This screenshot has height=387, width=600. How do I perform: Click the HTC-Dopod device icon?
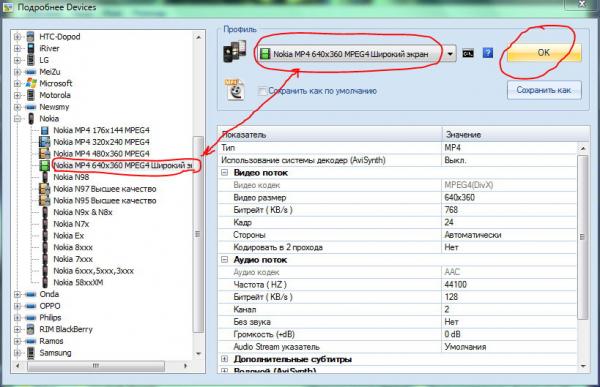31,37
